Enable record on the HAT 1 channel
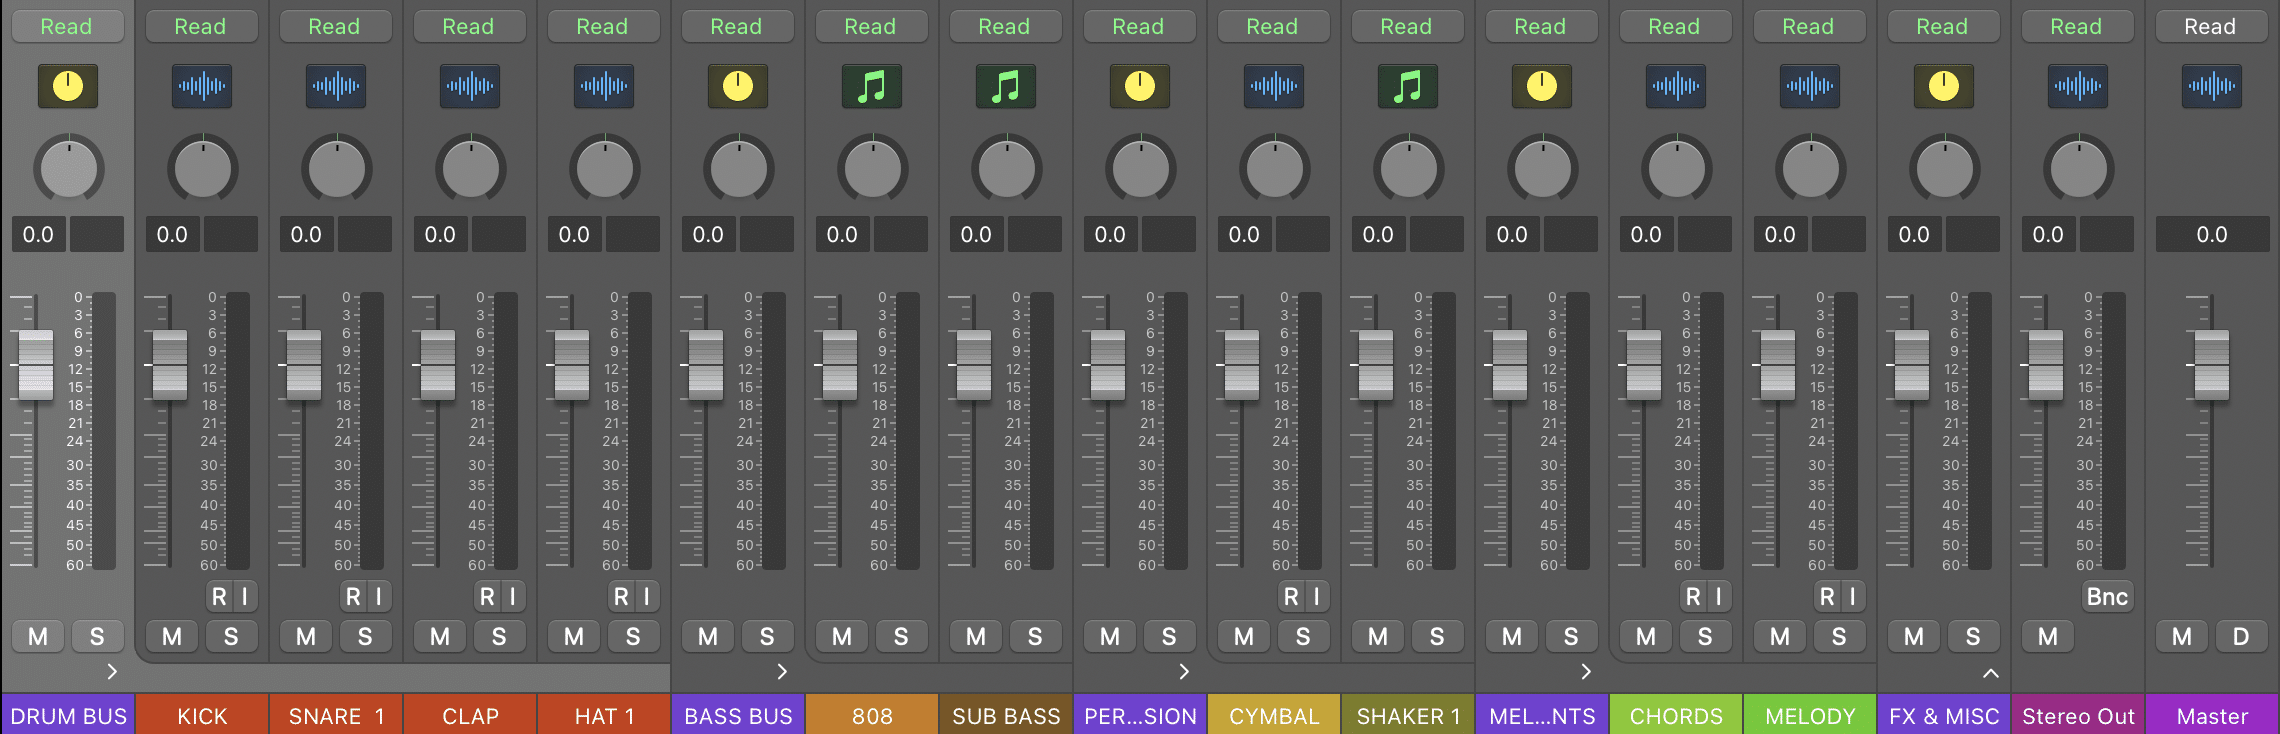Image resolution: width=2280 pixels, height=734 pixels. click(x=621, y=597)
